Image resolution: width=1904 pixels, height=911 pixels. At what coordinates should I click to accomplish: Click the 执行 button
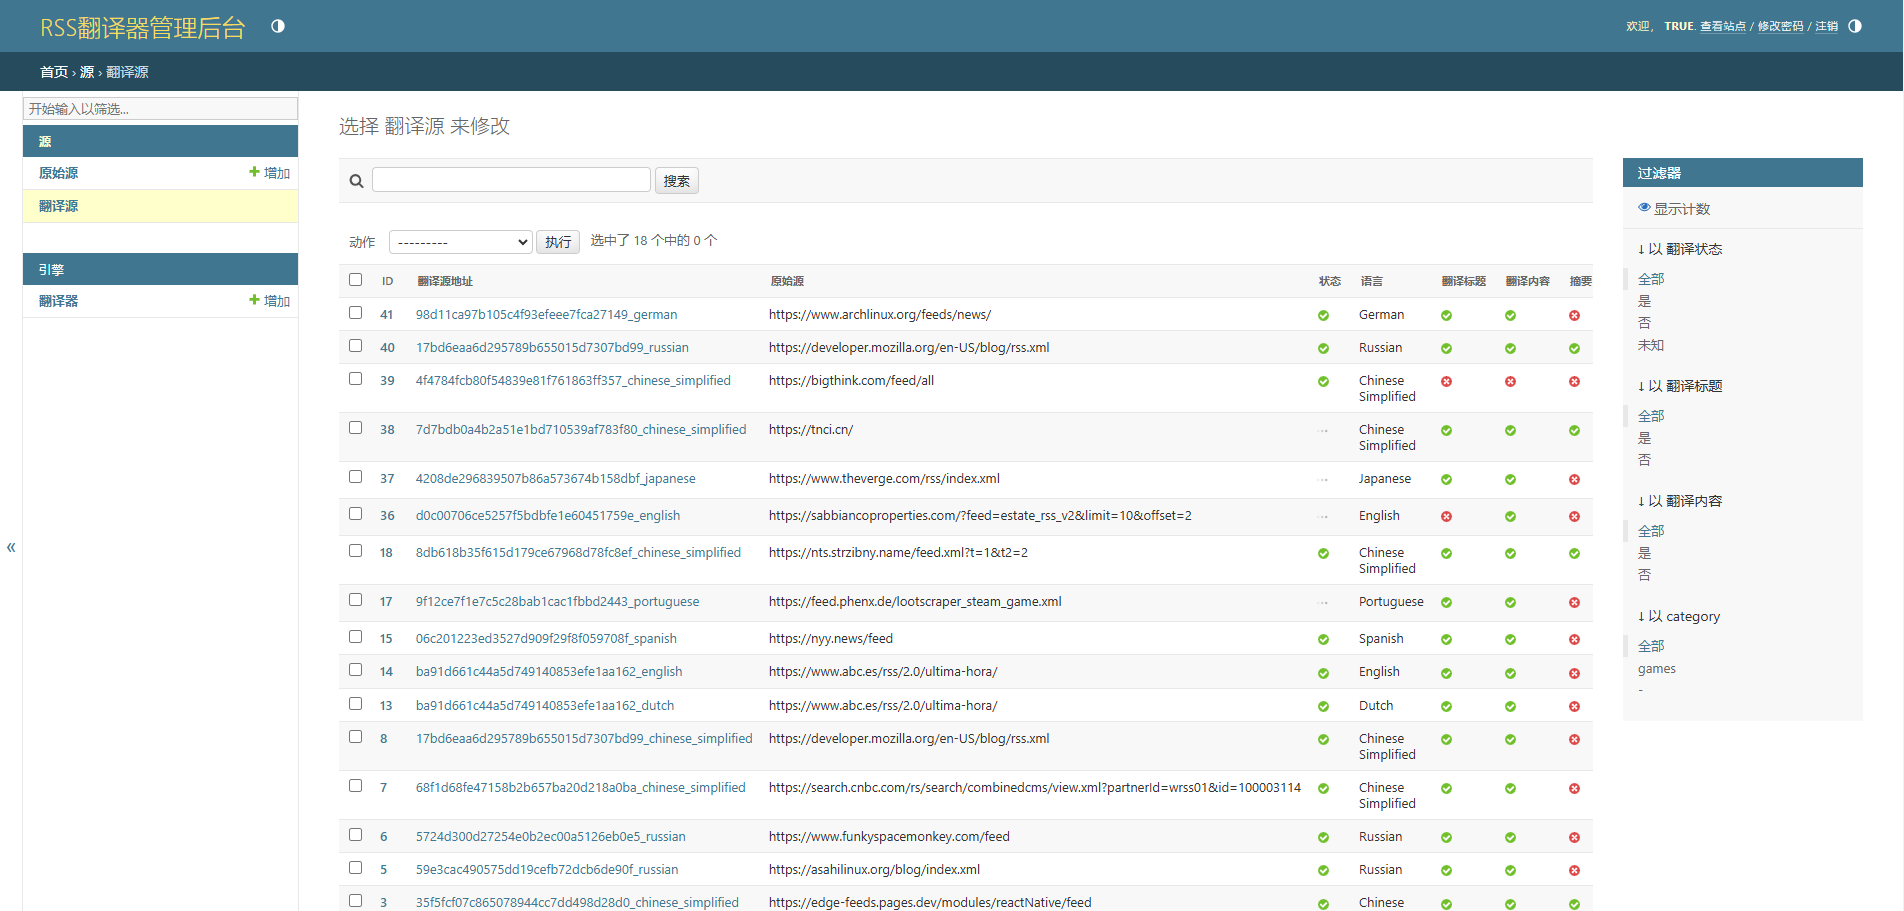(558, 242)
